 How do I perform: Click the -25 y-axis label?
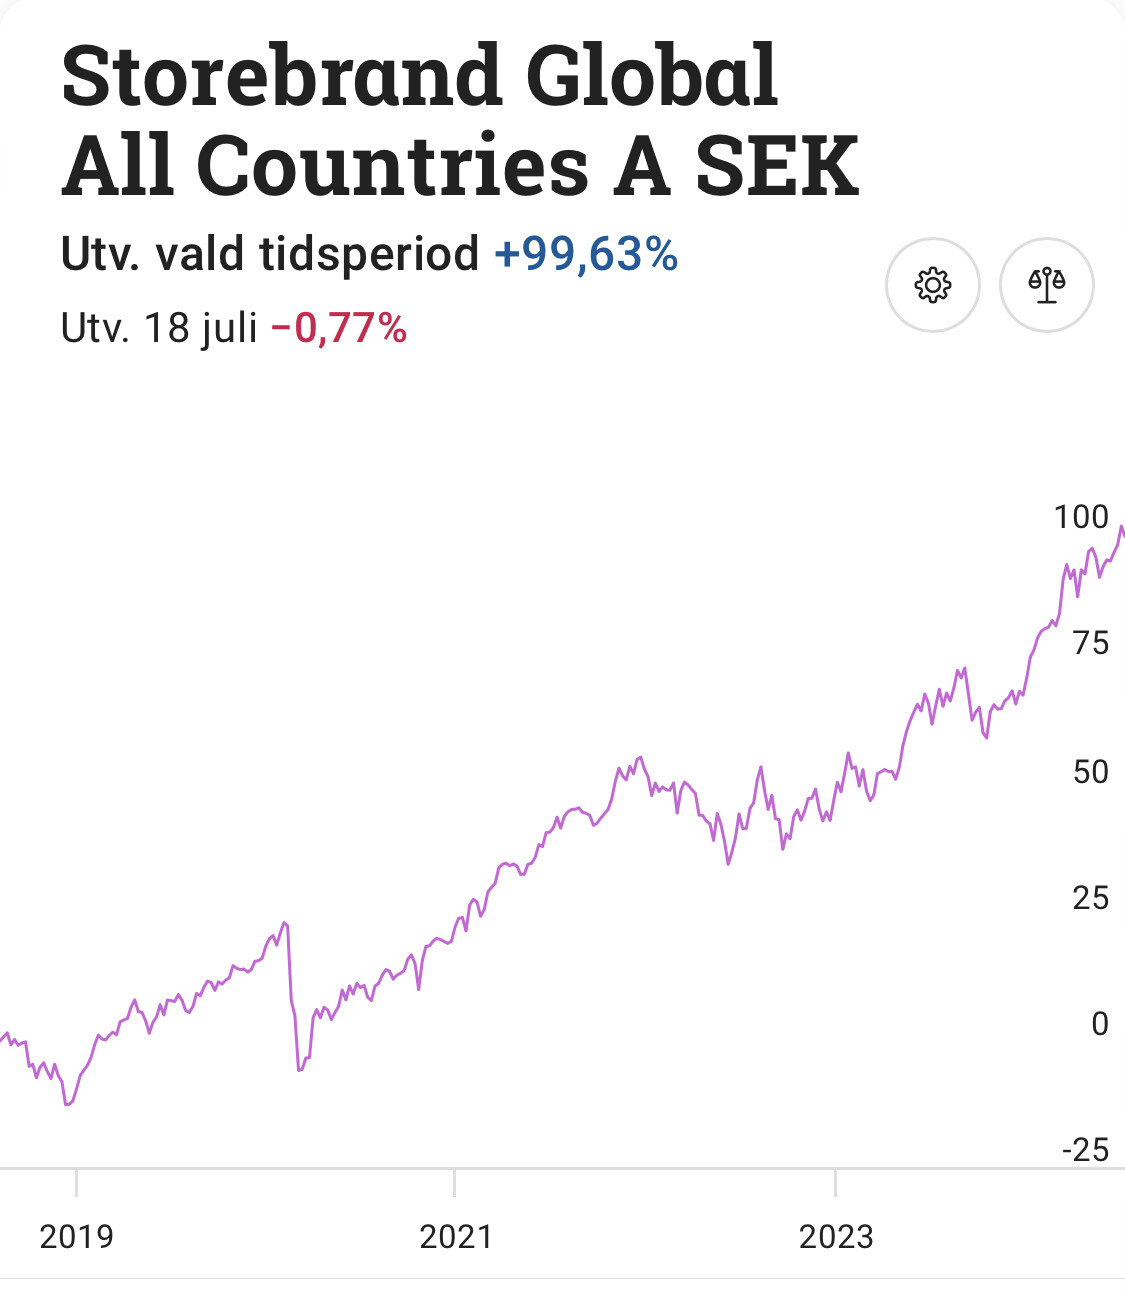(x=1085, y=1150)
